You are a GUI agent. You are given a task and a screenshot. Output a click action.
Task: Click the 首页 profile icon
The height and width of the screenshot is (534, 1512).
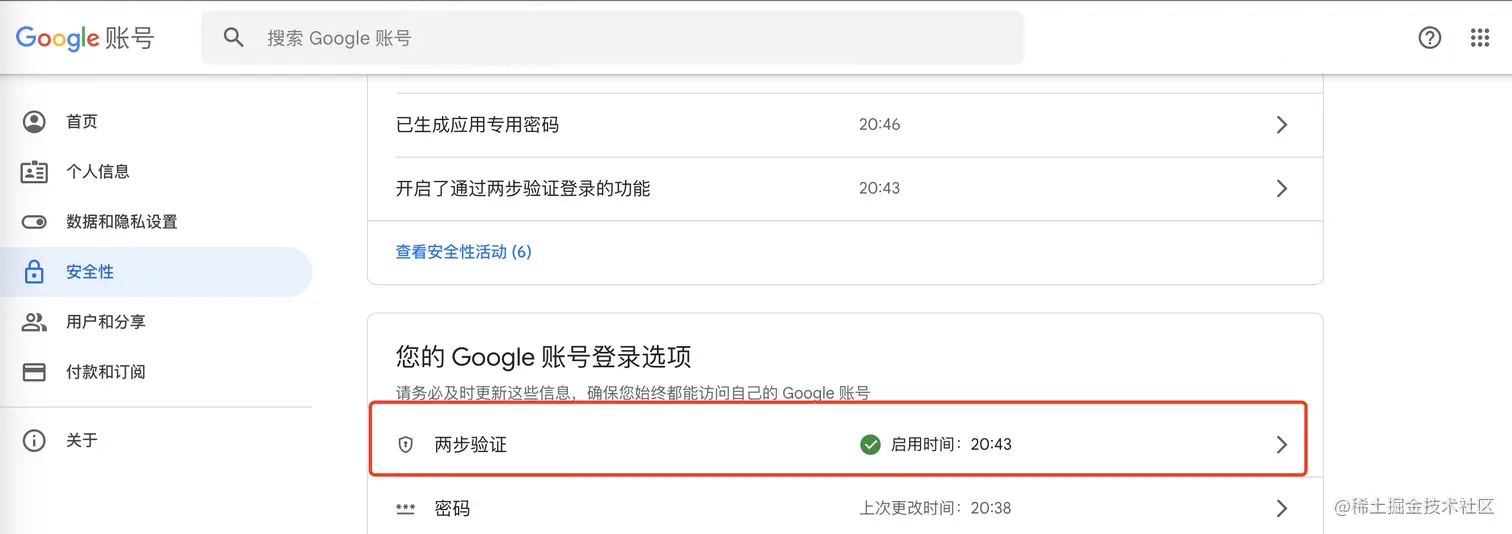click(x=34, y=122)
